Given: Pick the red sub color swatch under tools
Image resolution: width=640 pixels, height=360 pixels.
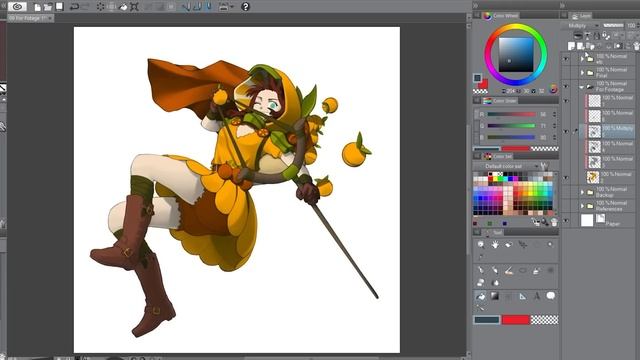Looking at the screenshot, I should [x=516, y=320].
